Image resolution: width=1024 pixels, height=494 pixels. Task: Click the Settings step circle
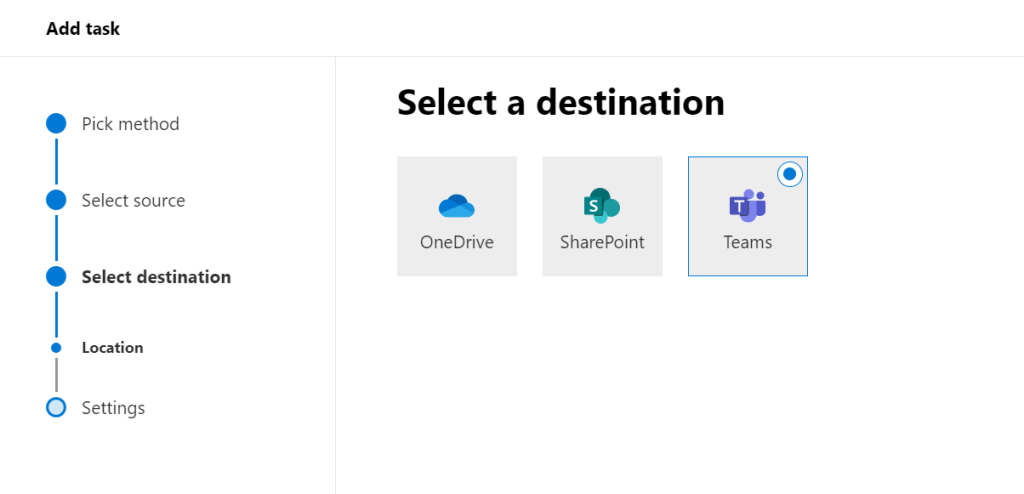56,408
